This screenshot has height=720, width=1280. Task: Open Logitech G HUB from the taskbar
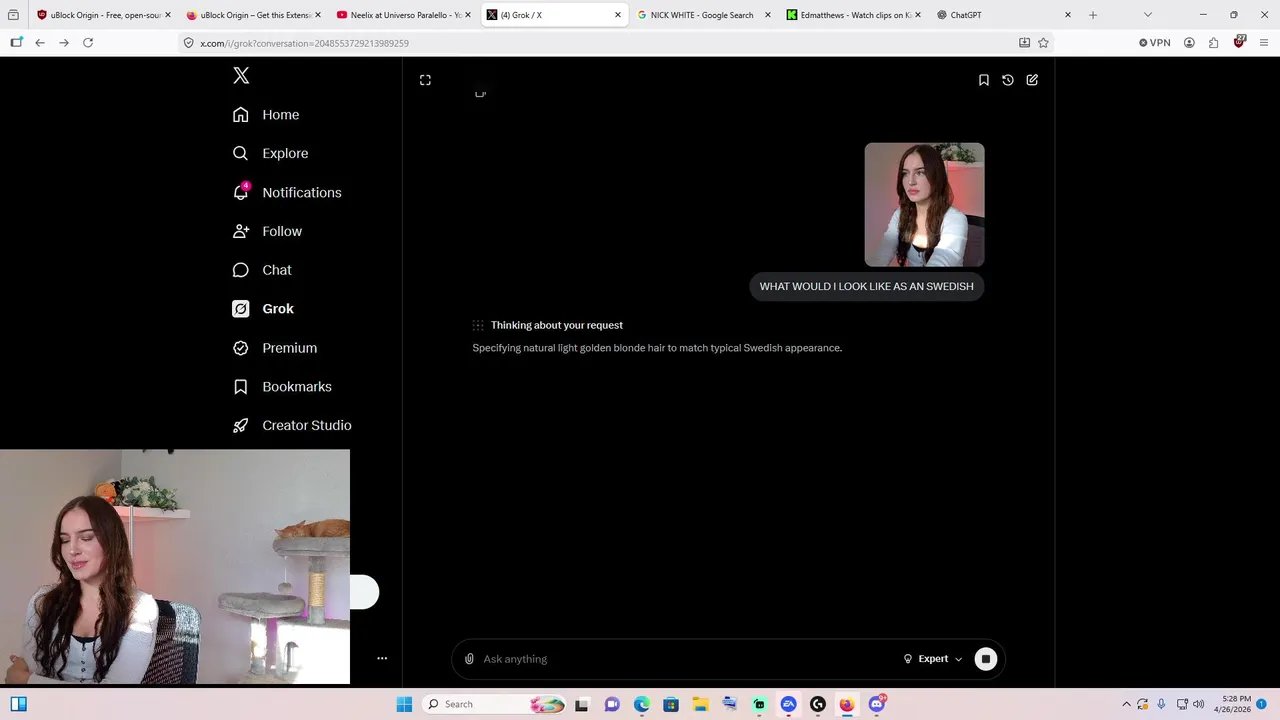click(818, 704)
